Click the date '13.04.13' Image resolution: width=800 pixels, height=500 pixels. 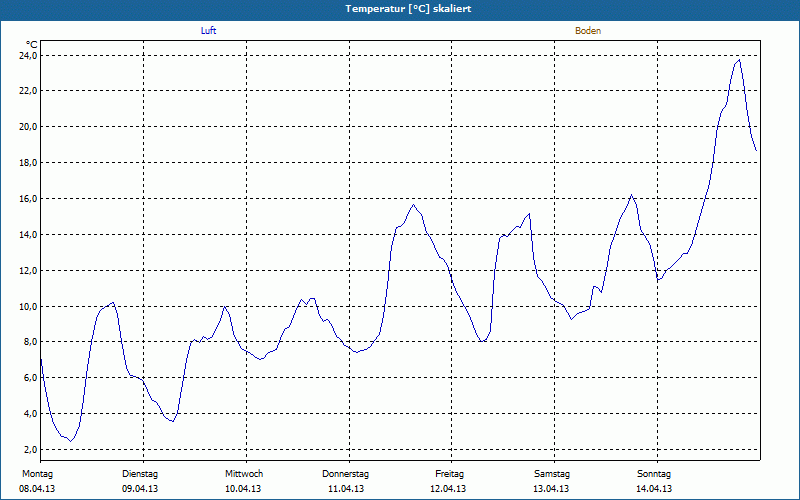click(x=551, y=489)
